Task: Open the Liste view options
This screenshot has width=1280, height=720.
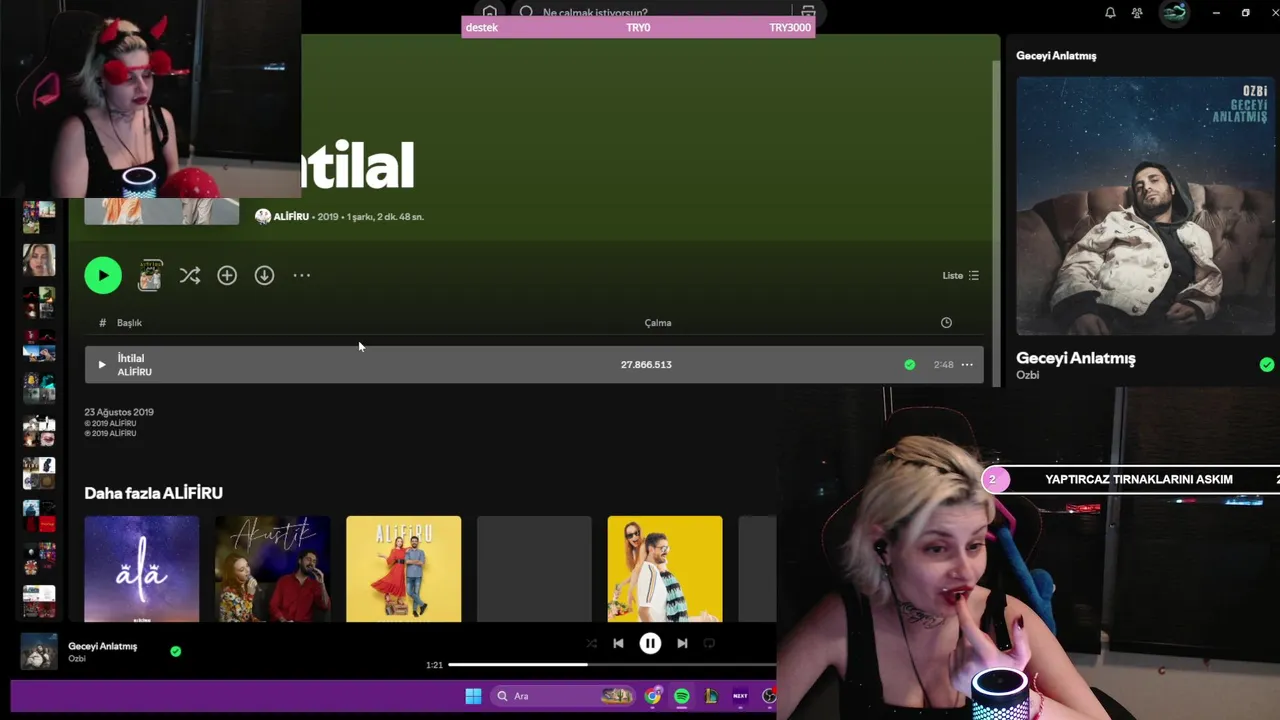Action: 960,275
